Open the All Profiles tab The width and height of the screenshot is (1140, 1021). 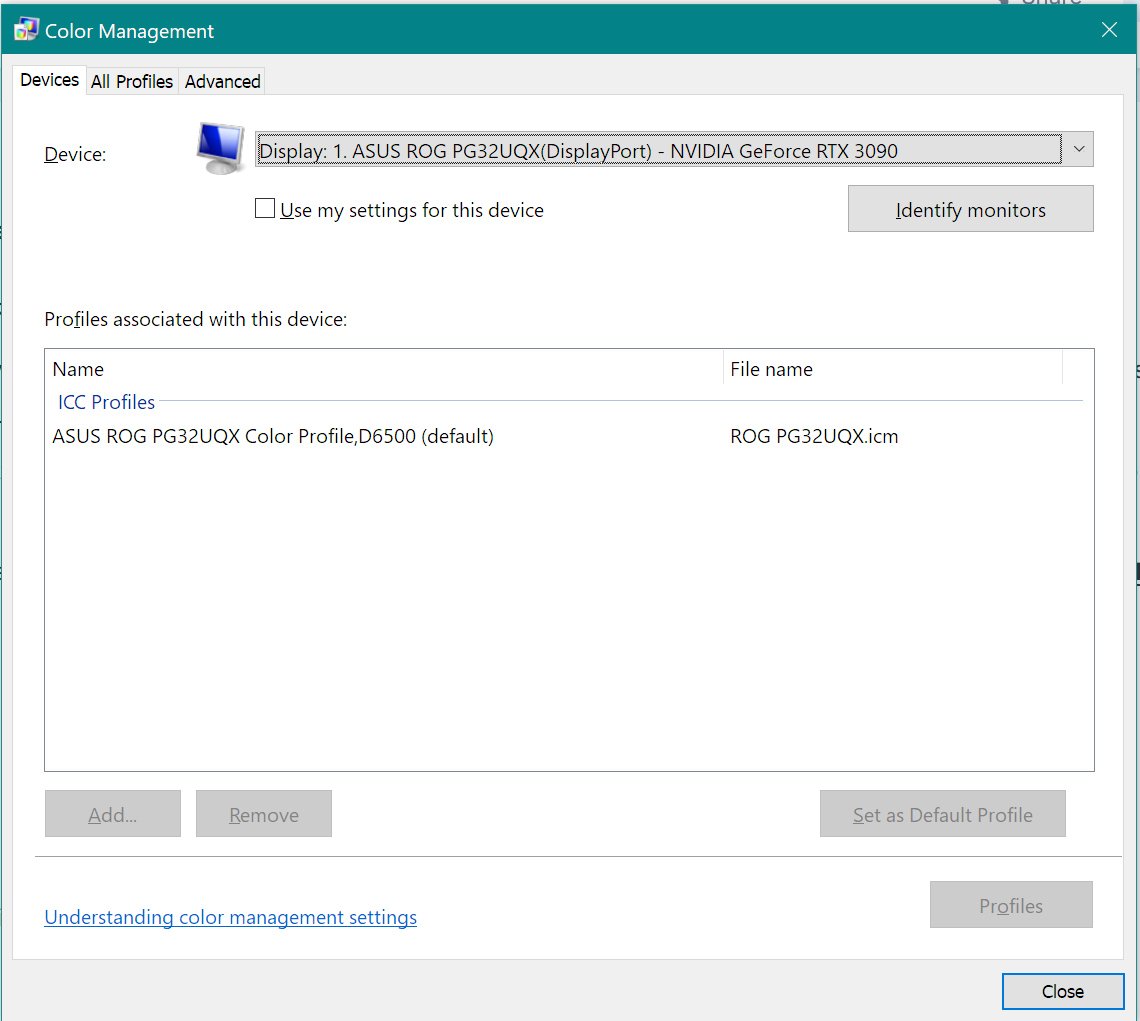pos(132,81)
